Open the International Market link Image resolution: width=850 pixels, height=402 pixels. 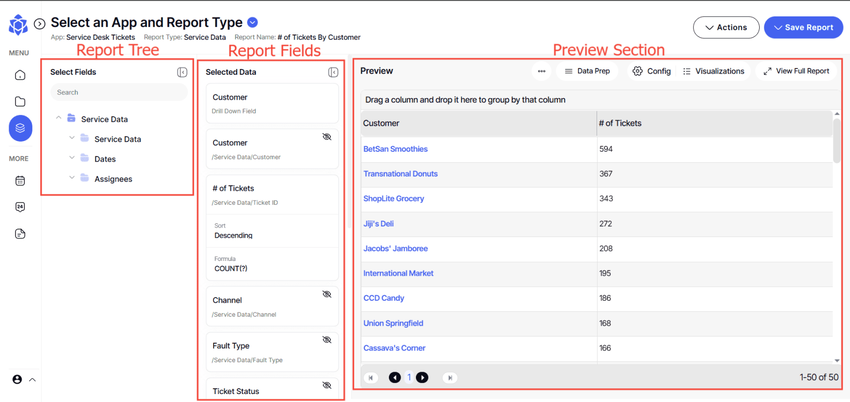[x=398, y=274]
